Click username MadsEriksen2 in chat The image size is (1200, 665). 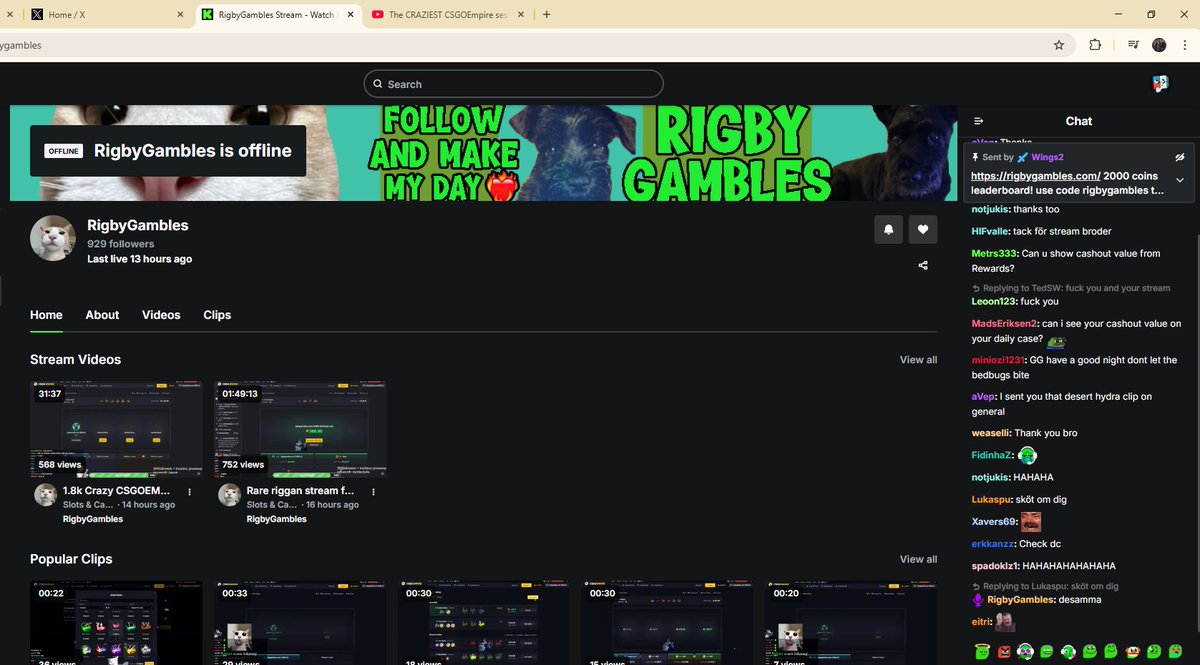[1003, 324]
